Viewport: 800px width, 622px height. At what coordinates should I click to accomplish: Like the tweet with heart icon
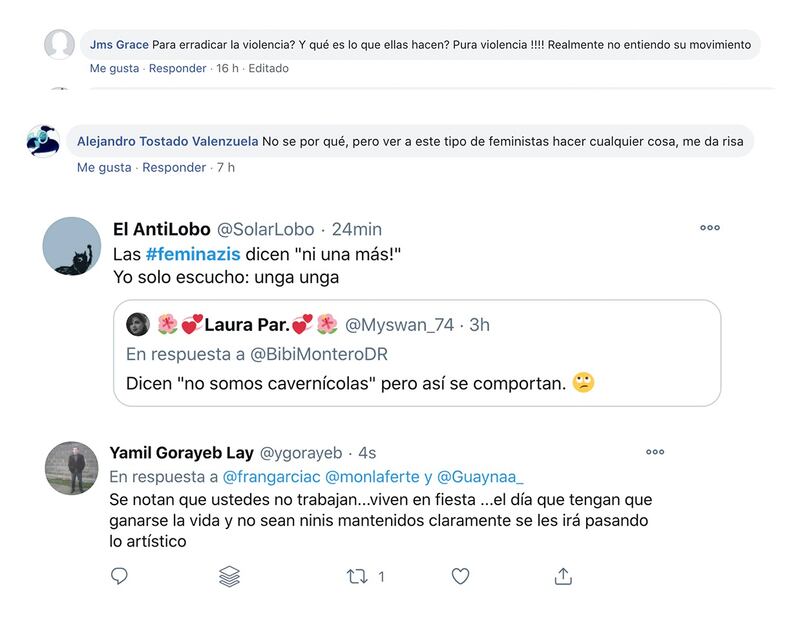click(x=460, y=576)
